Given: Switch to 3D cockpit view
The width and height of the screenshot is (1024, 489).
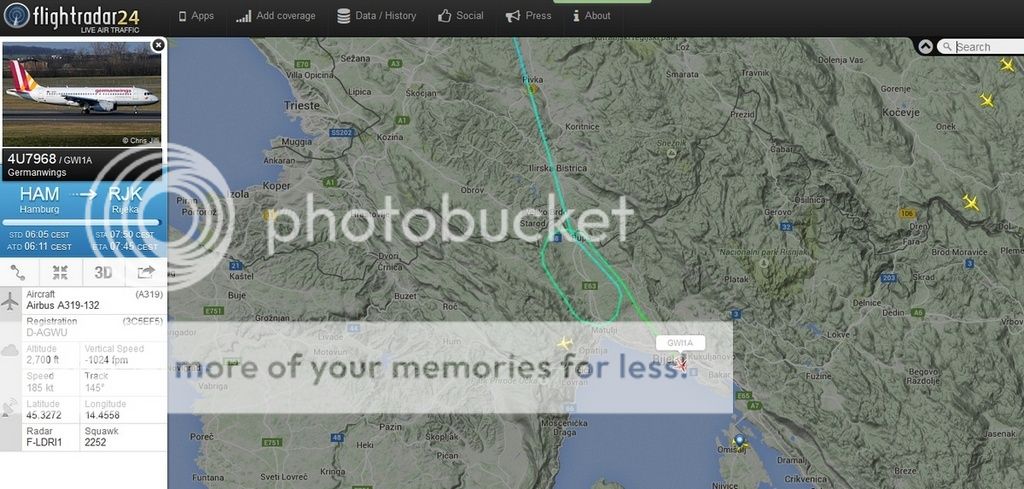Looking at the screenshot, I should pyautogui.click(x=103, y=272).
